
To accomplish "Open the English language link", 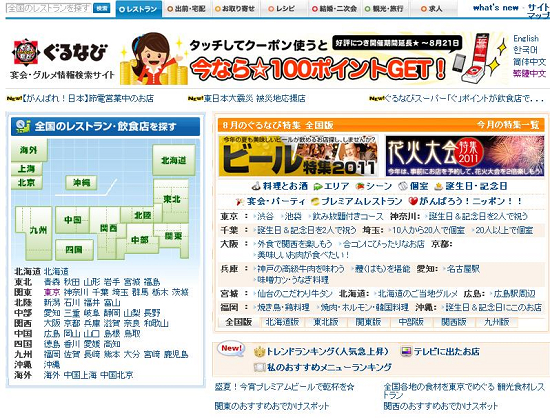I will tap(526, 38).
